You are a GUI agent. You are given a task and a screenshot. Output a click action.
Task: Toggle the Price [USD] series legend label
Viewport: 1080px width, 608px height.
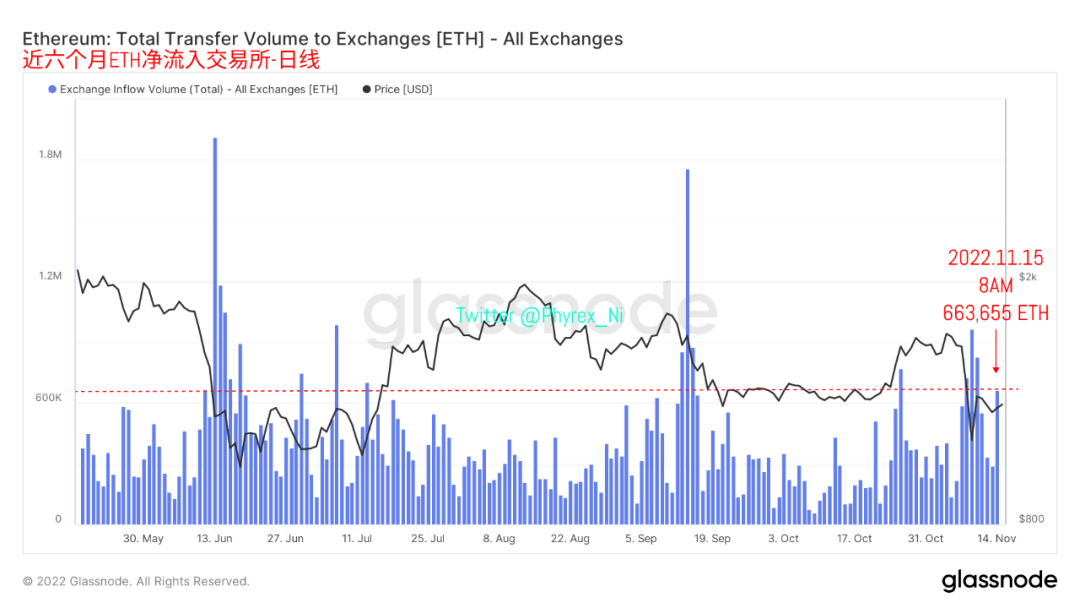tap(403, 90)
